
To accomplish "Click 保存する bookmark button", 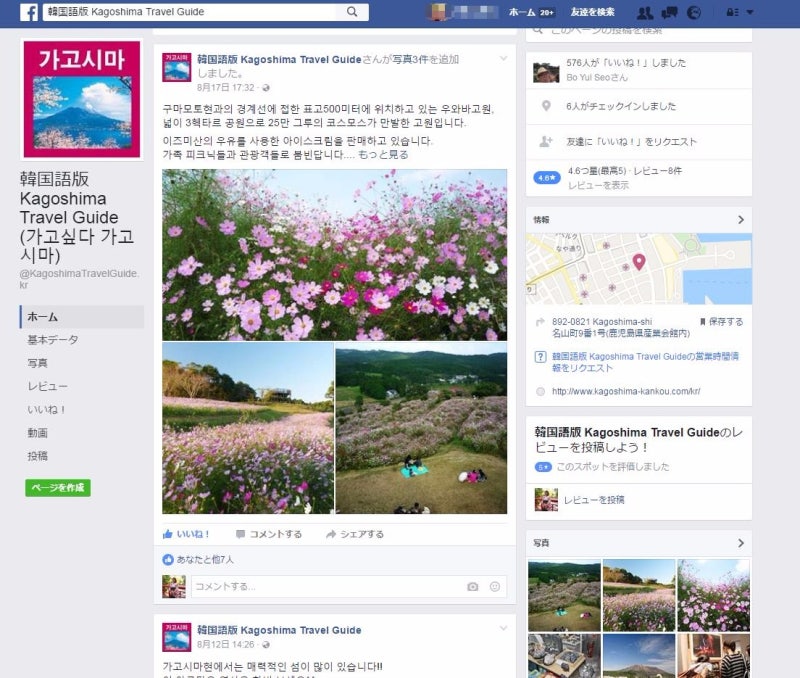I will click(721, 322).
